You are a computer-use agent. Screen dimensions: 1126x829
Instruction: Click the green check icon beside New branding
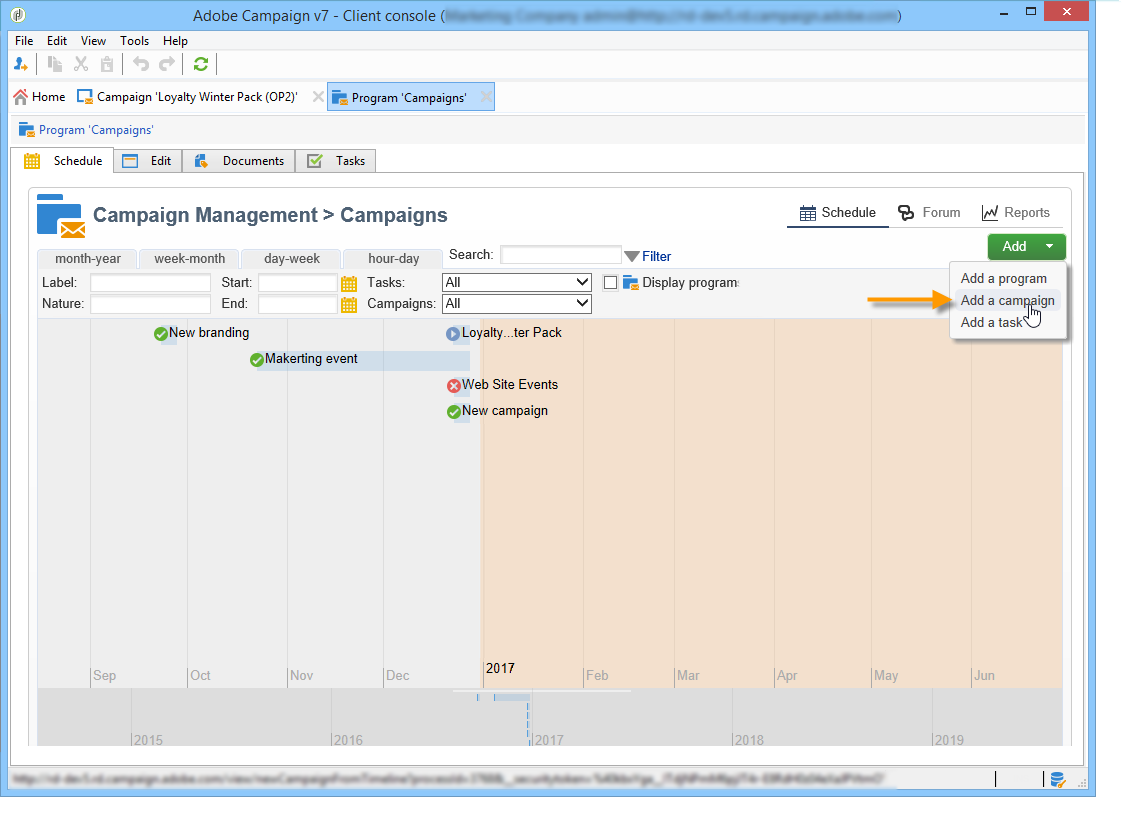(x=161, y=334)
